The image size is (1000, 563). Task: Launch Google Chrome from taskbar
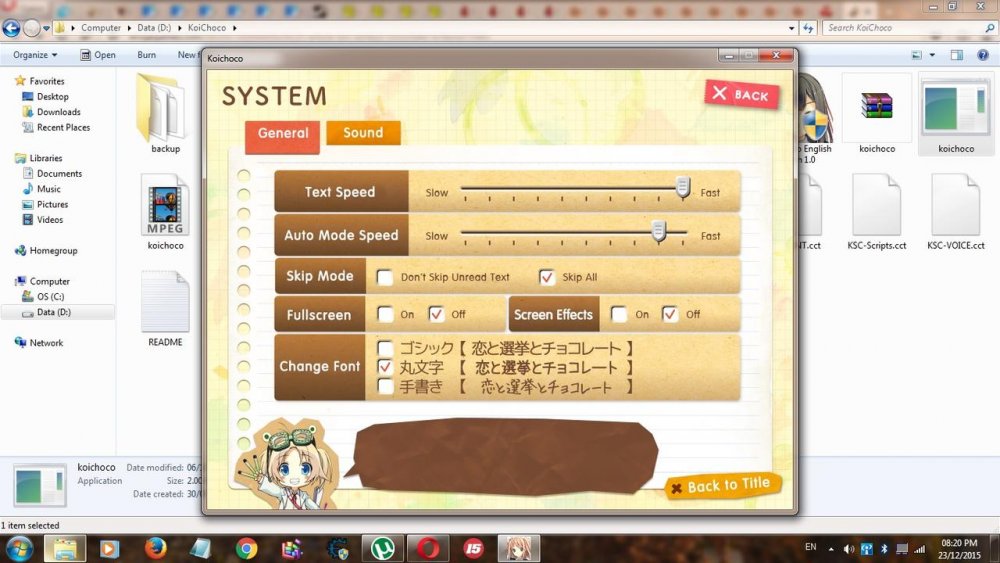point(246,548)
